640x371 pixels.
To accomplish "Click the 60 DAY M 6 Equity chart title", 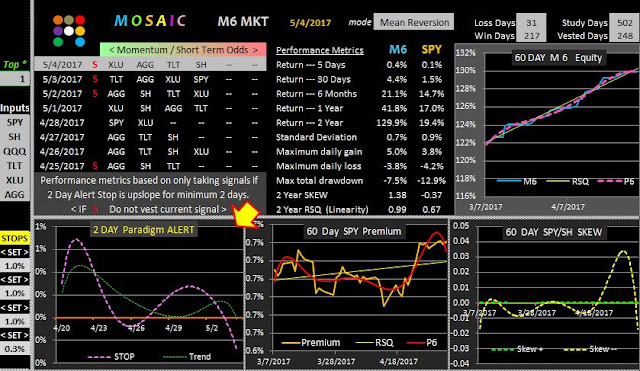I will [x=558, y=58].
